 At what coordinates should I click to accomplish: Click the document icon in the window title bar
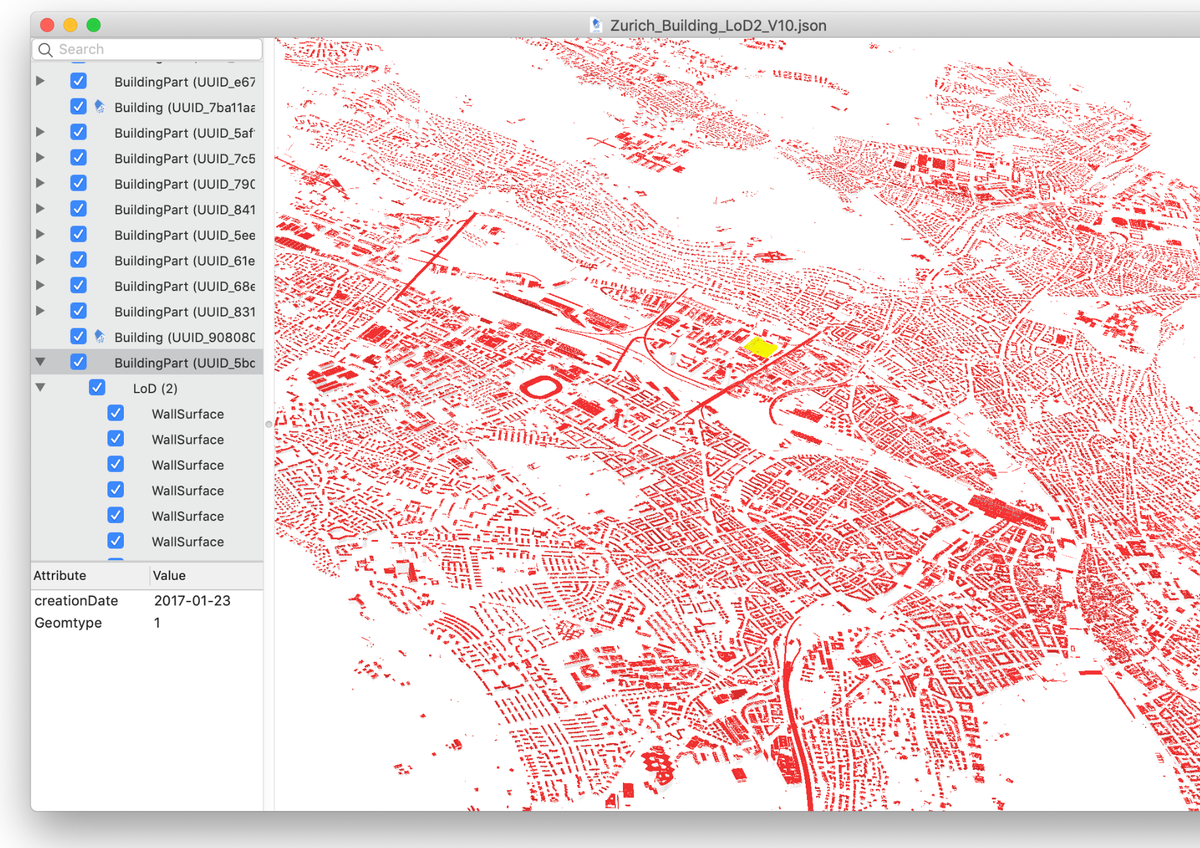(597, 25)
